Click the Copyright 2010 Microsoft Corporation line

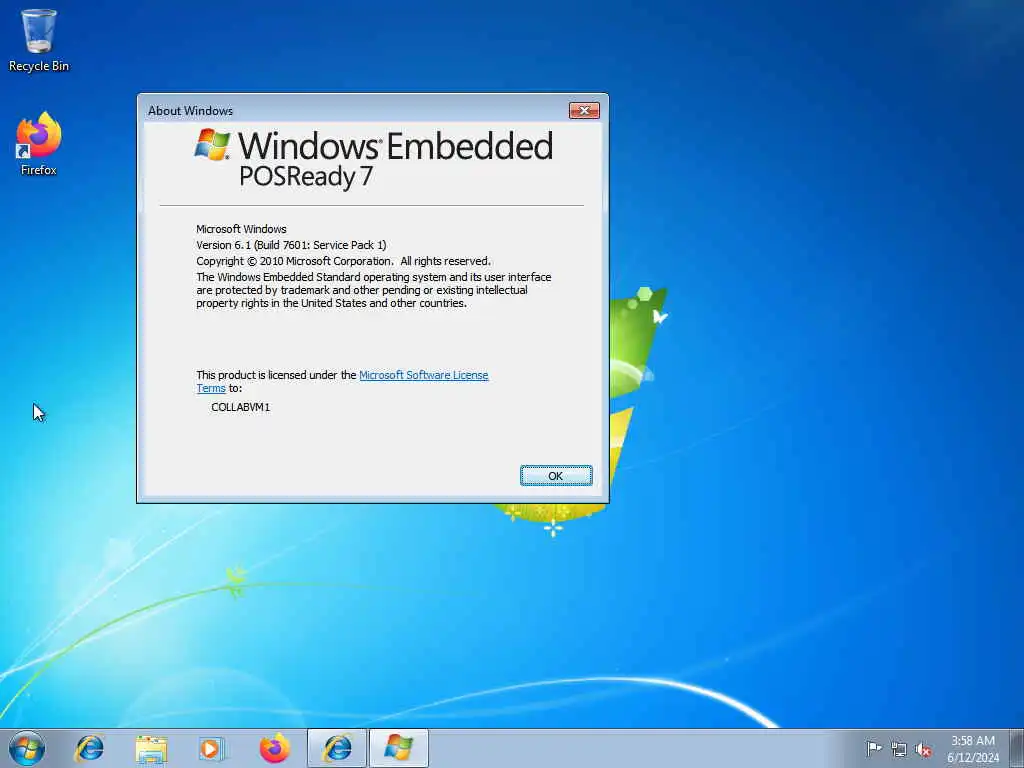tap(344, 261)
